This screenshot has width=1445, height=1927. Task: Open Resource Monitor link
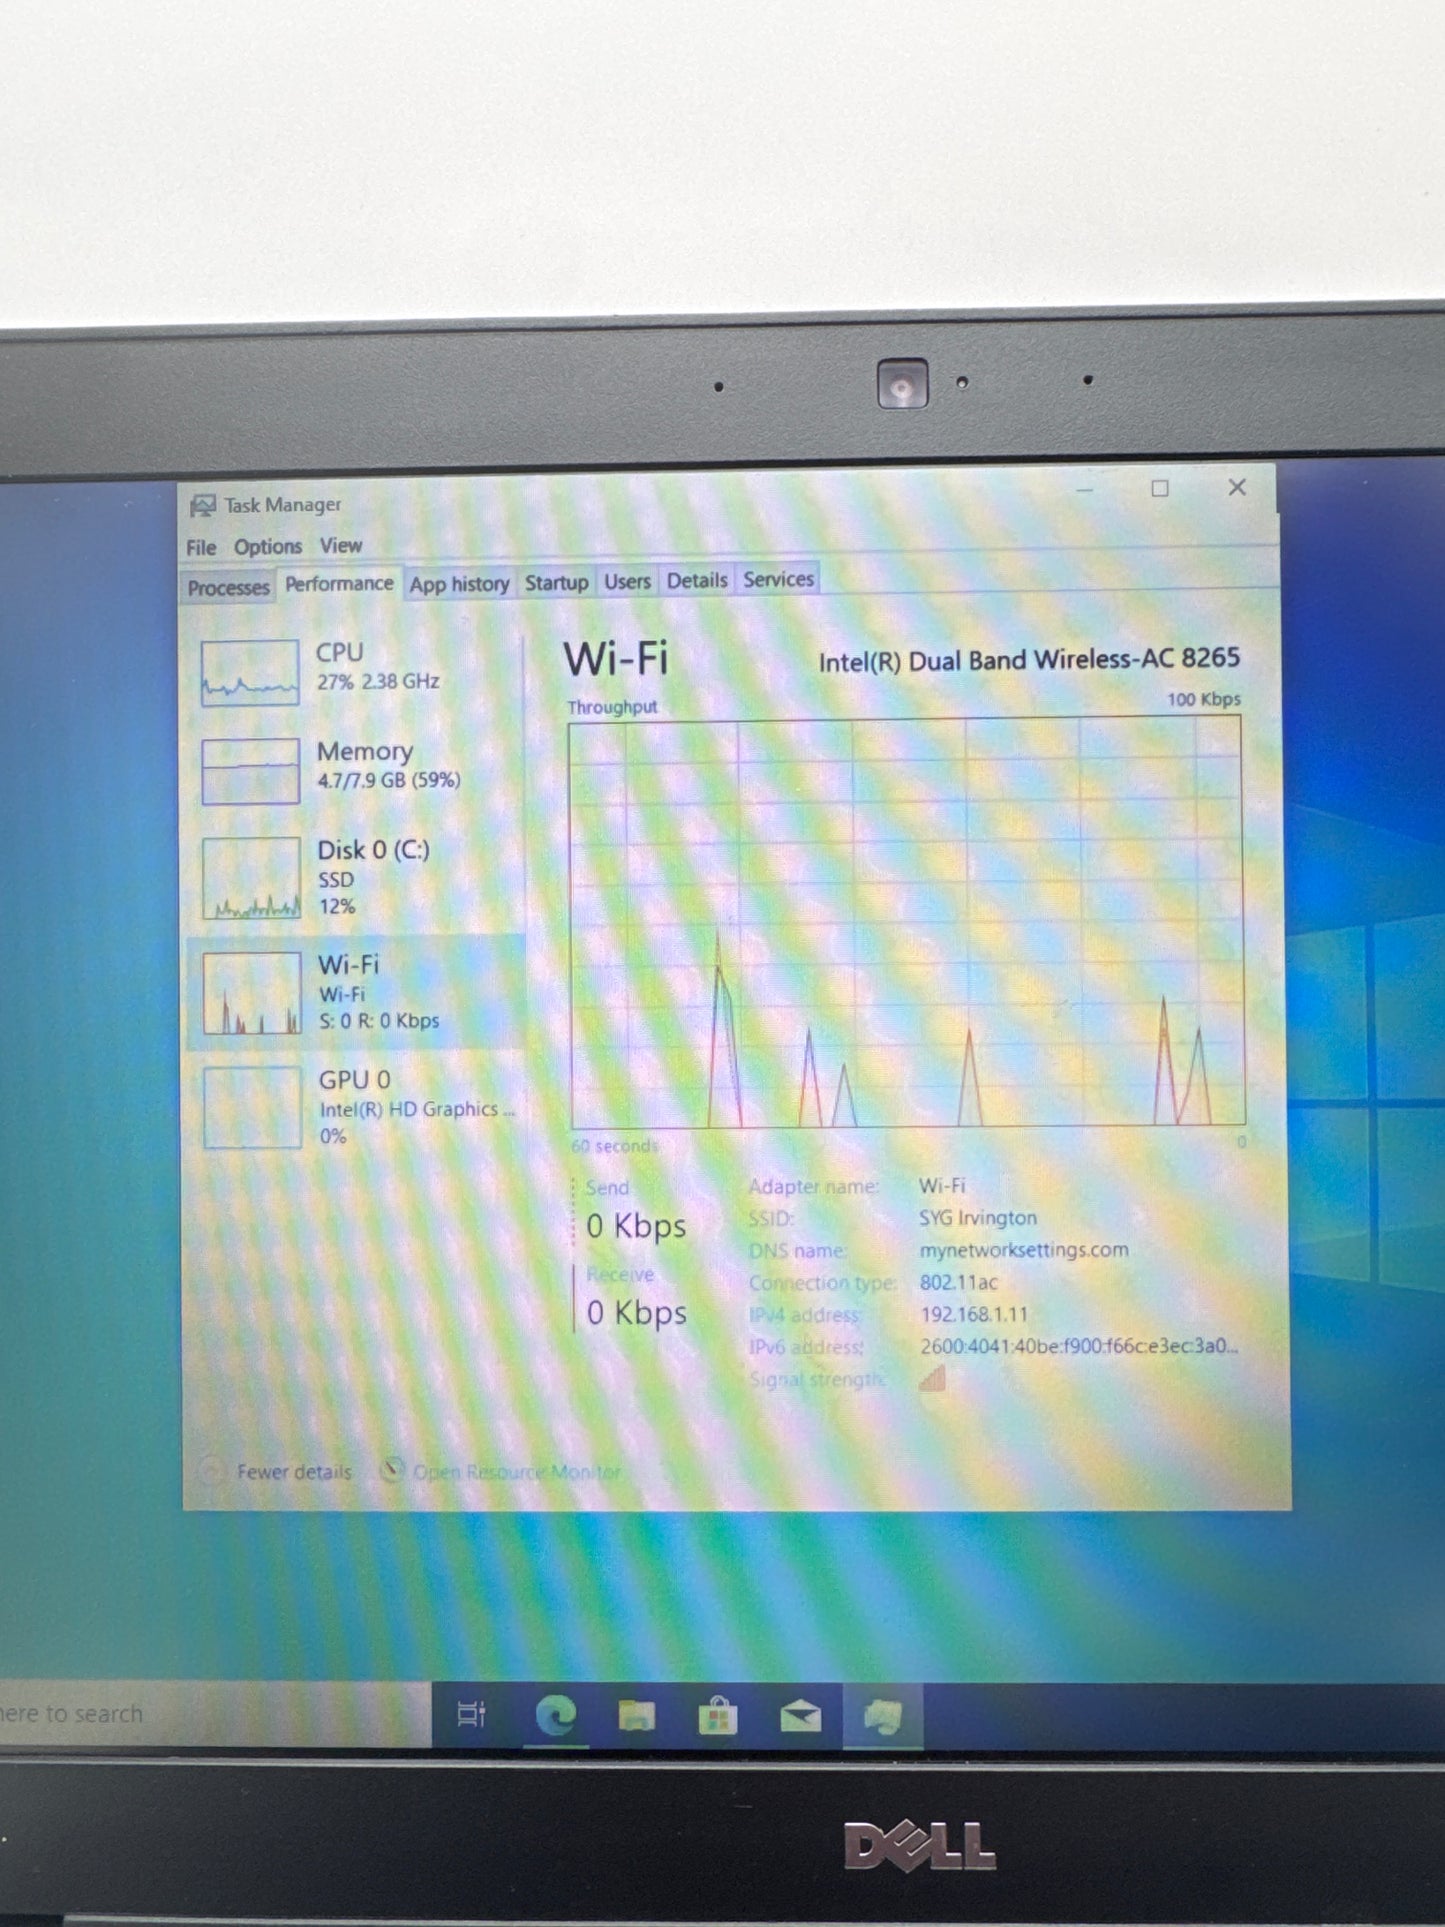pyautogui.click(x=516, y=1473)
